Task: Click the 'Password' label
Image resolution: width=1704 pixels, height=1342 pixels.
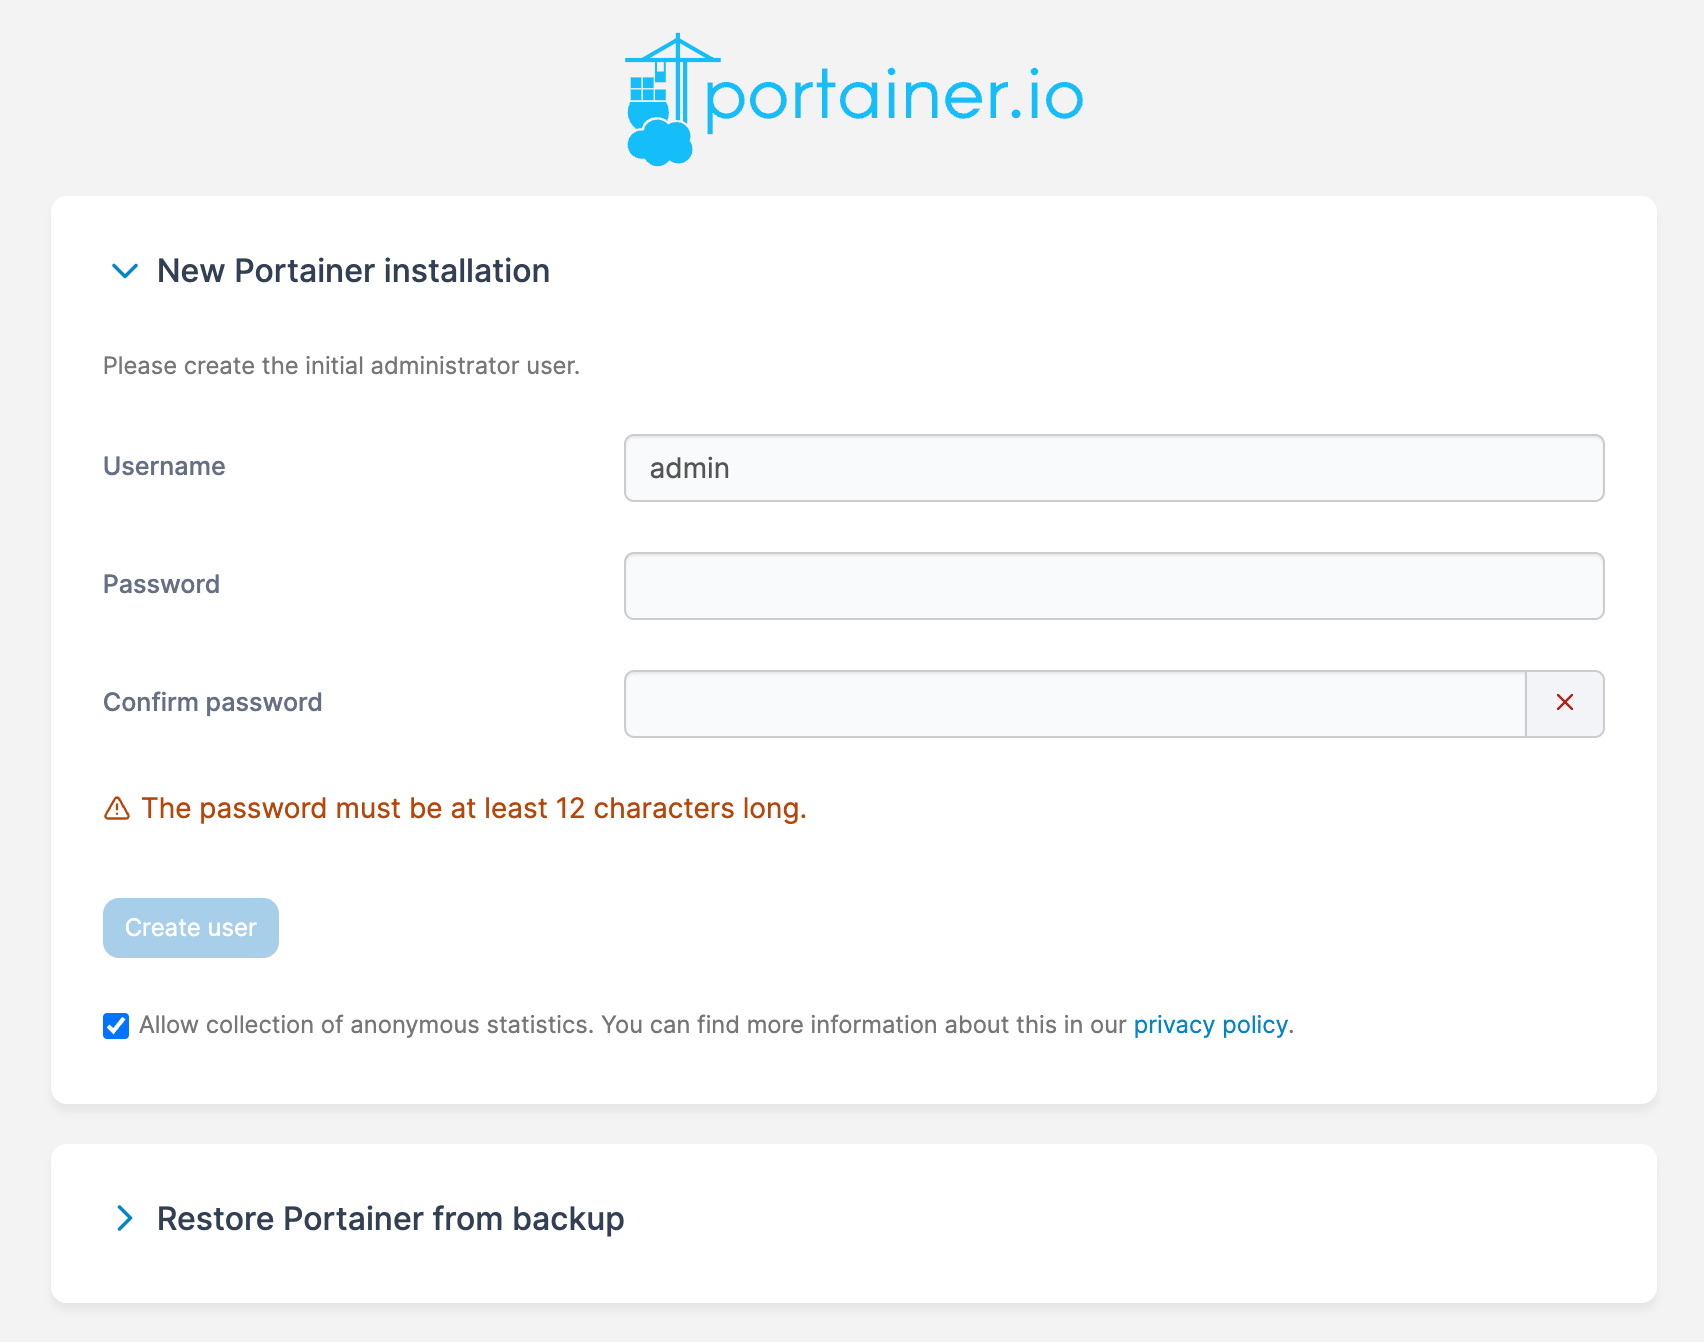Action: pyautogui.click(x=161, y=584)
